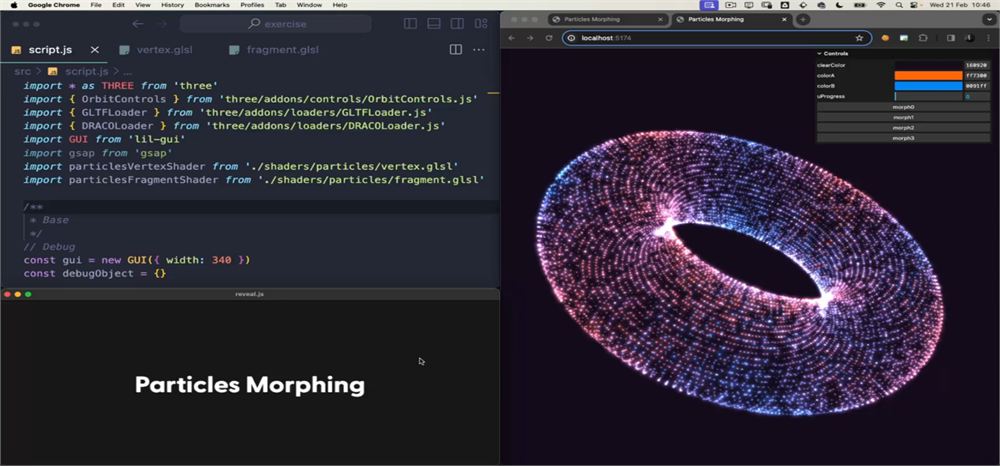Click the colorA hex value ff7300
The image size is (1000, 466).
pos(977,75)
